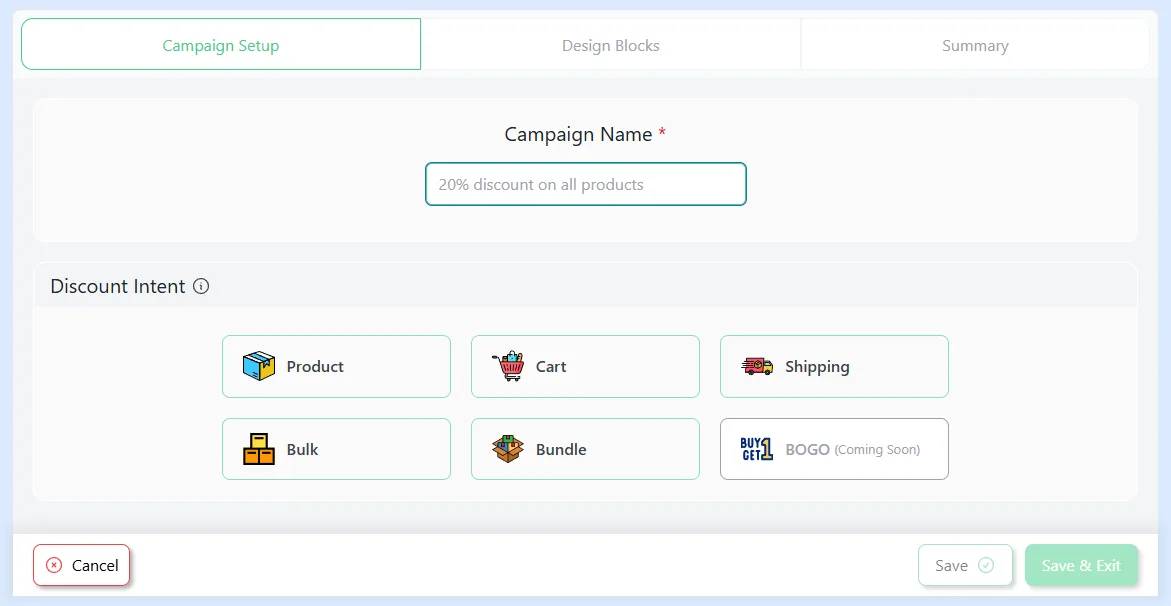Switch to the Design Blocks tab
The height and width of the screenshot is (606, 1171).
point(610,45)
